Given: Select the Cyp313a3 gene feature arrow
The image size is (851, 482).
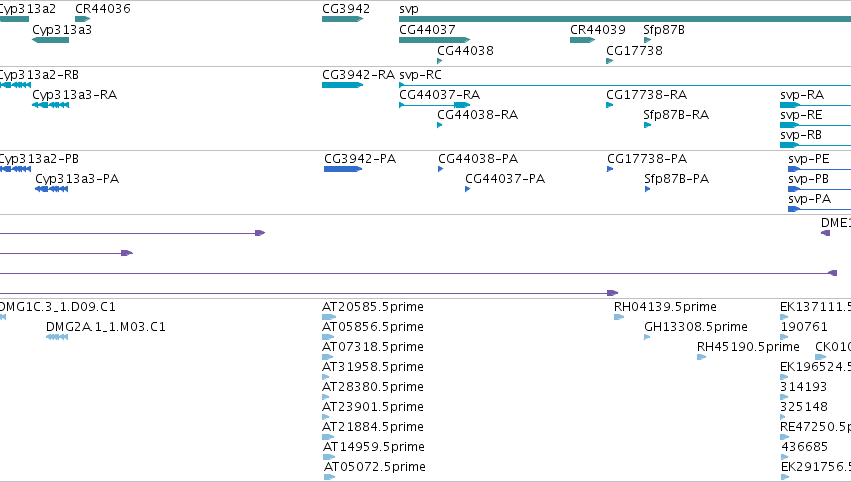Looking at the screenshot, I should click(50, 40).
